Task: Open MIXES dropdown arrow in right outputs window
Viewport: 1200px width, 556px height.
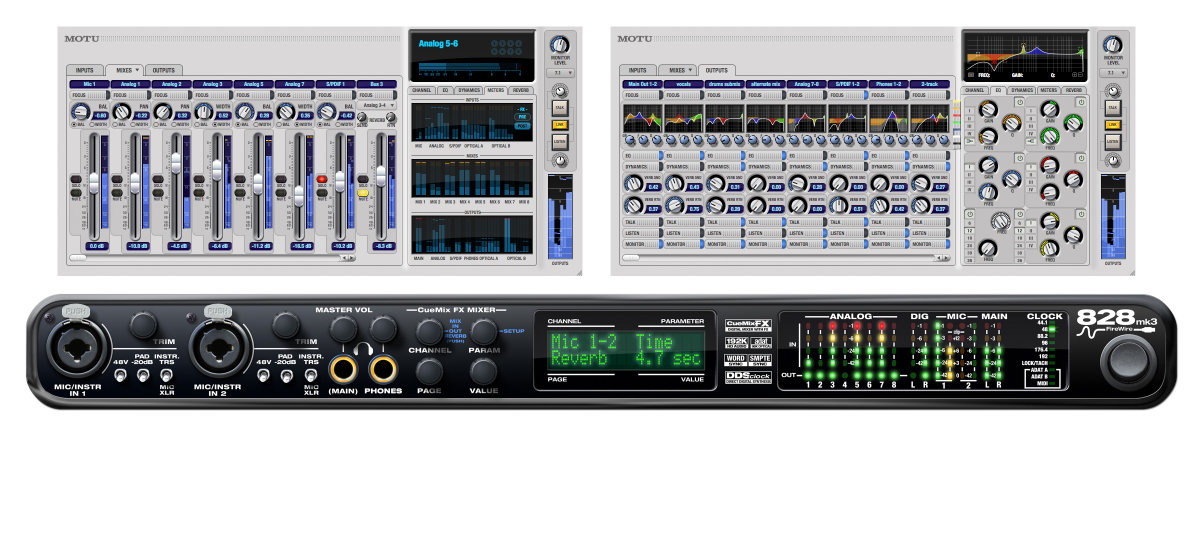Action: pos(689,70)
